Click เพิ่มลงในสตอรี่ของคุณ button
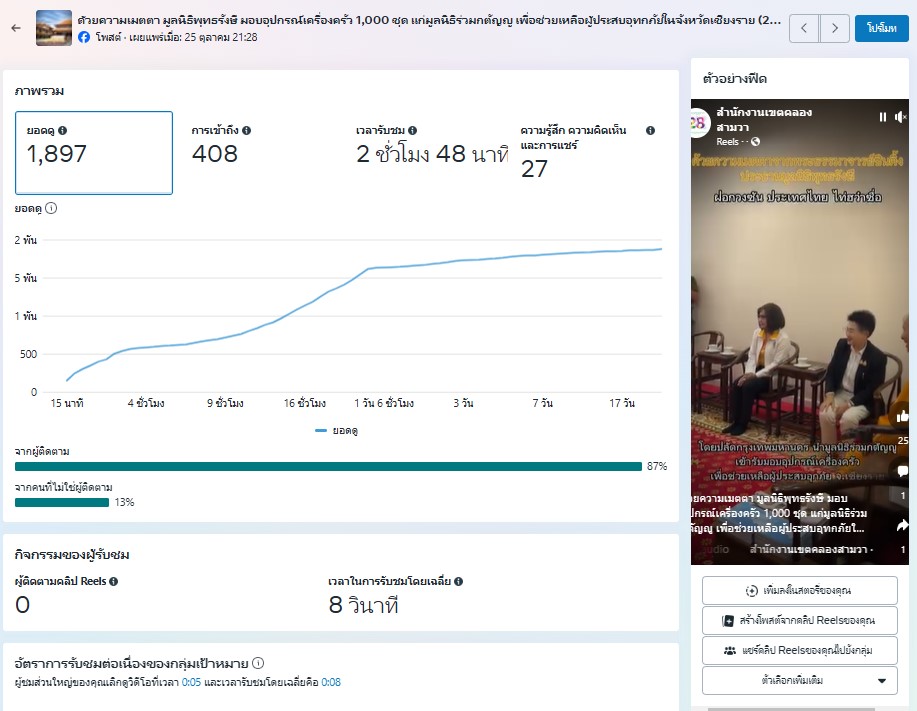917x711 pixels. coord(798,590)
